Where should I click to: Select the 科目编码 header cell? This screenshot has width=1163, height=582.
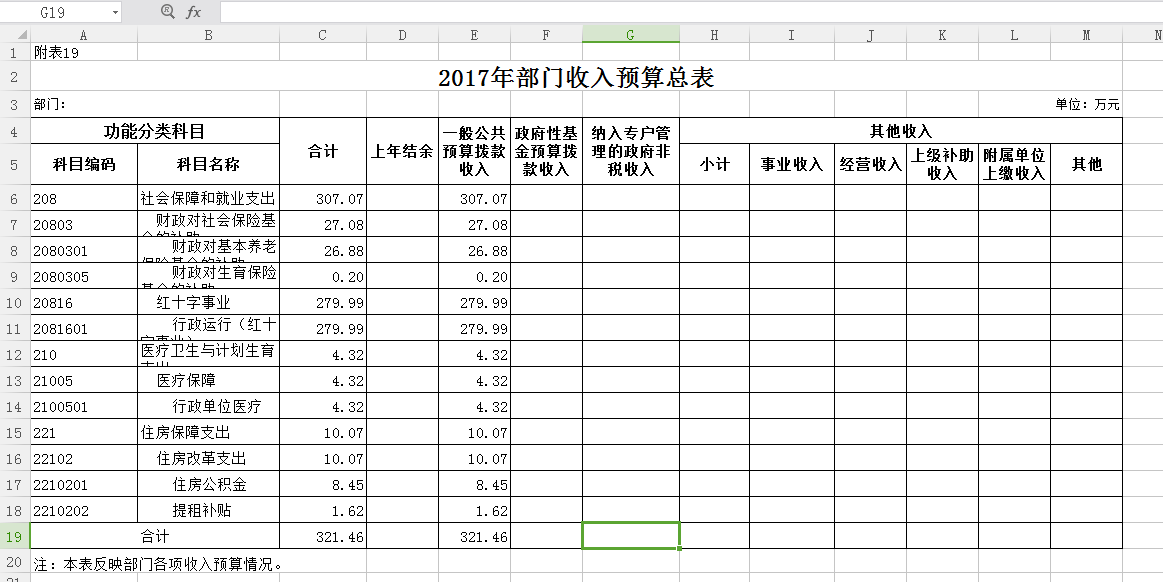pyautogui.click(x=84, y=165)
